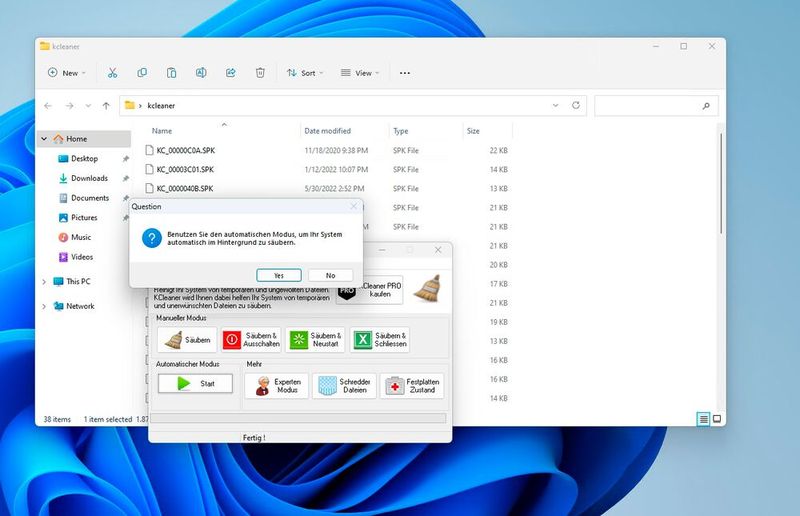This screenshot has height=516, width=800.
Task: Click Yes in the Question dialog
Action: coord(279,275)
